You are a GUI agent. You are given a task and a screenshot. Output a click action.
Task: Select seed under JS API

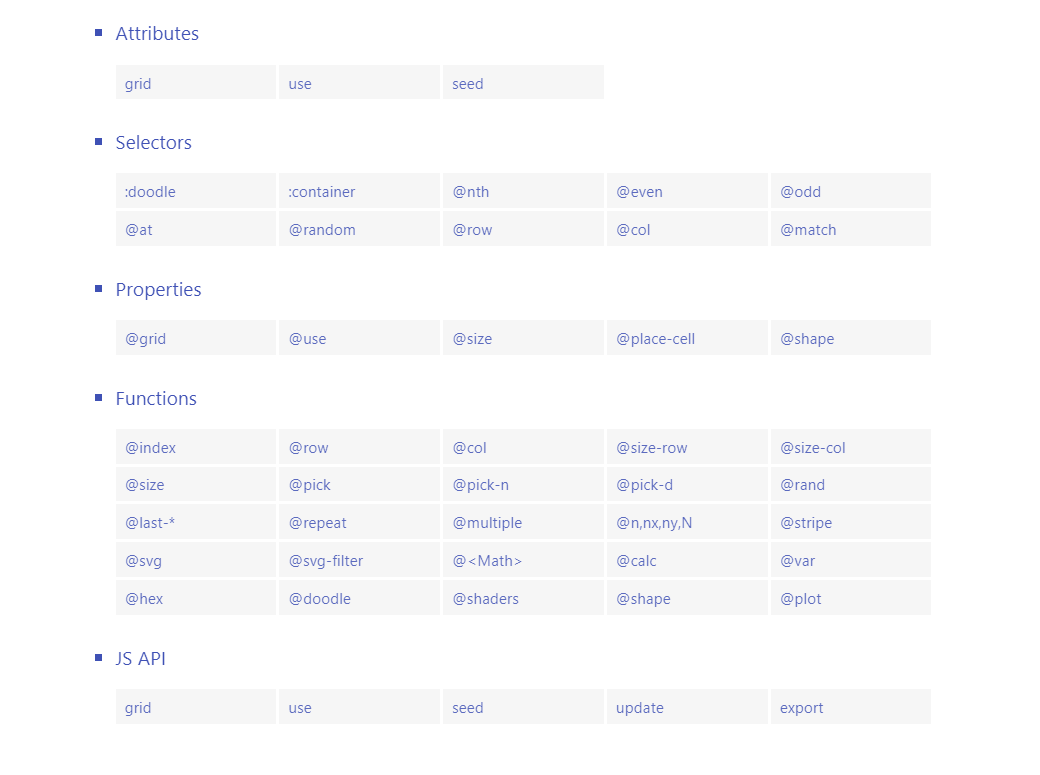(523, 707)
